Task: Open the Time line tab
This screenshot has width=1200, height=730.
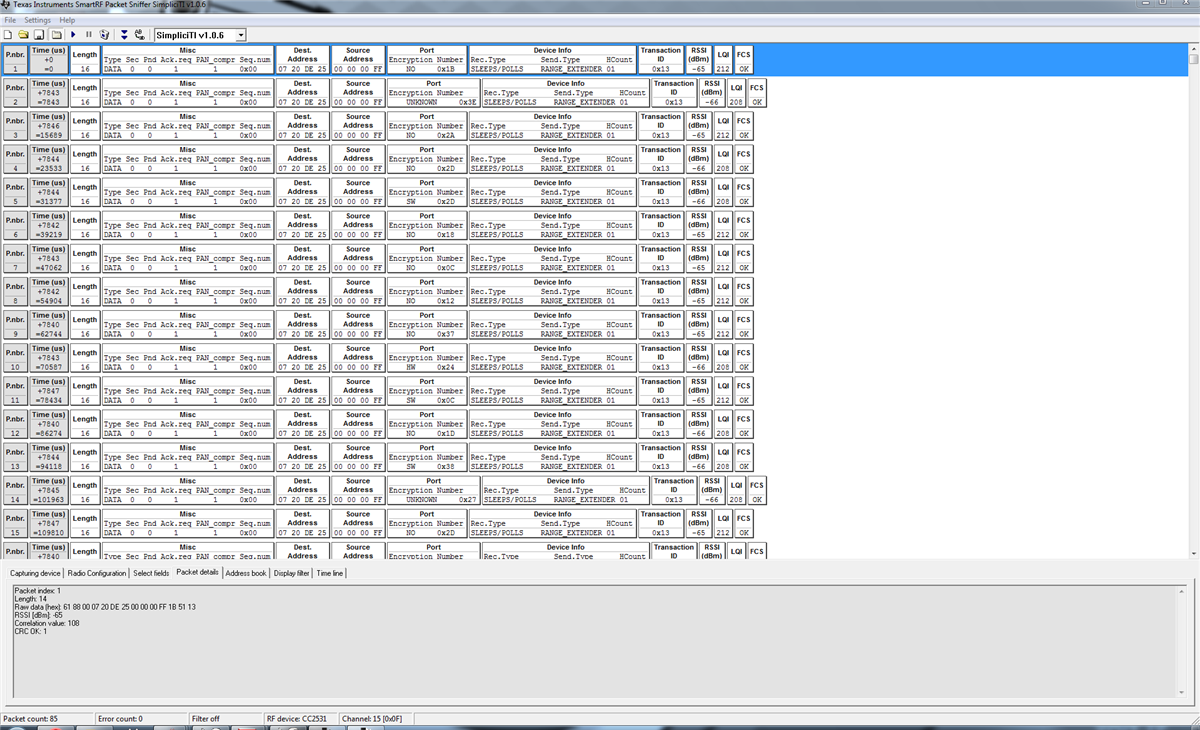Action: 330,573
